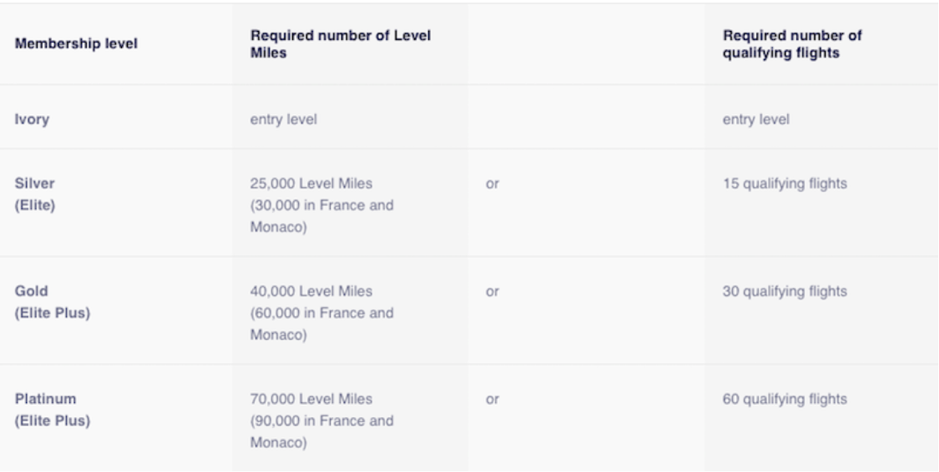
Task: Click the '25,000 Level Miles' cell
Action: click(x=310, y=184)
